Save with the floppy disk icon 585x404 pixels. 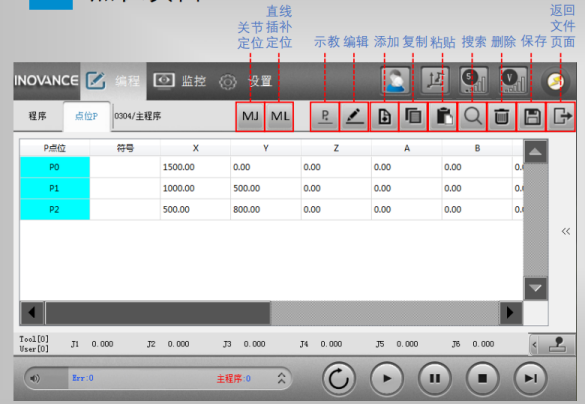pyautogui.click(x=531, y=116)
